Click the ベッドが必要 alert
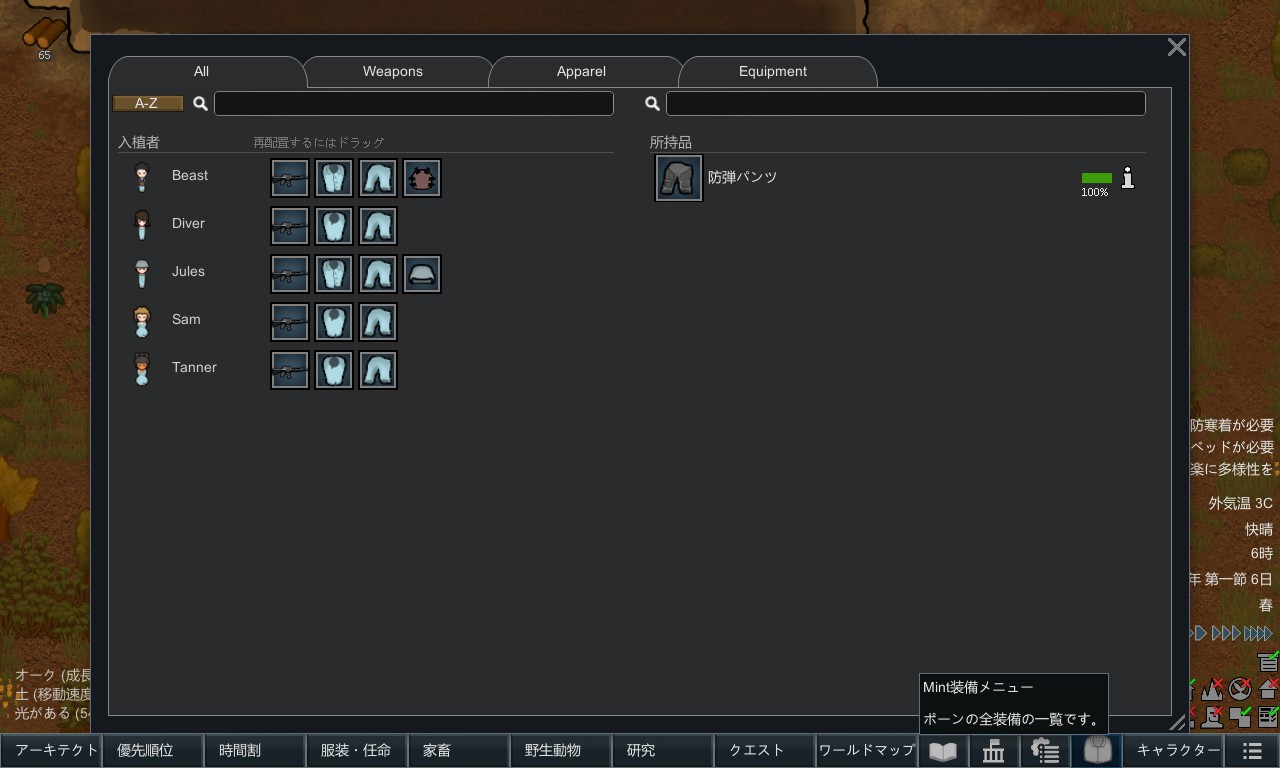This screenshot has width=1280, height=768. (1232, 448)
